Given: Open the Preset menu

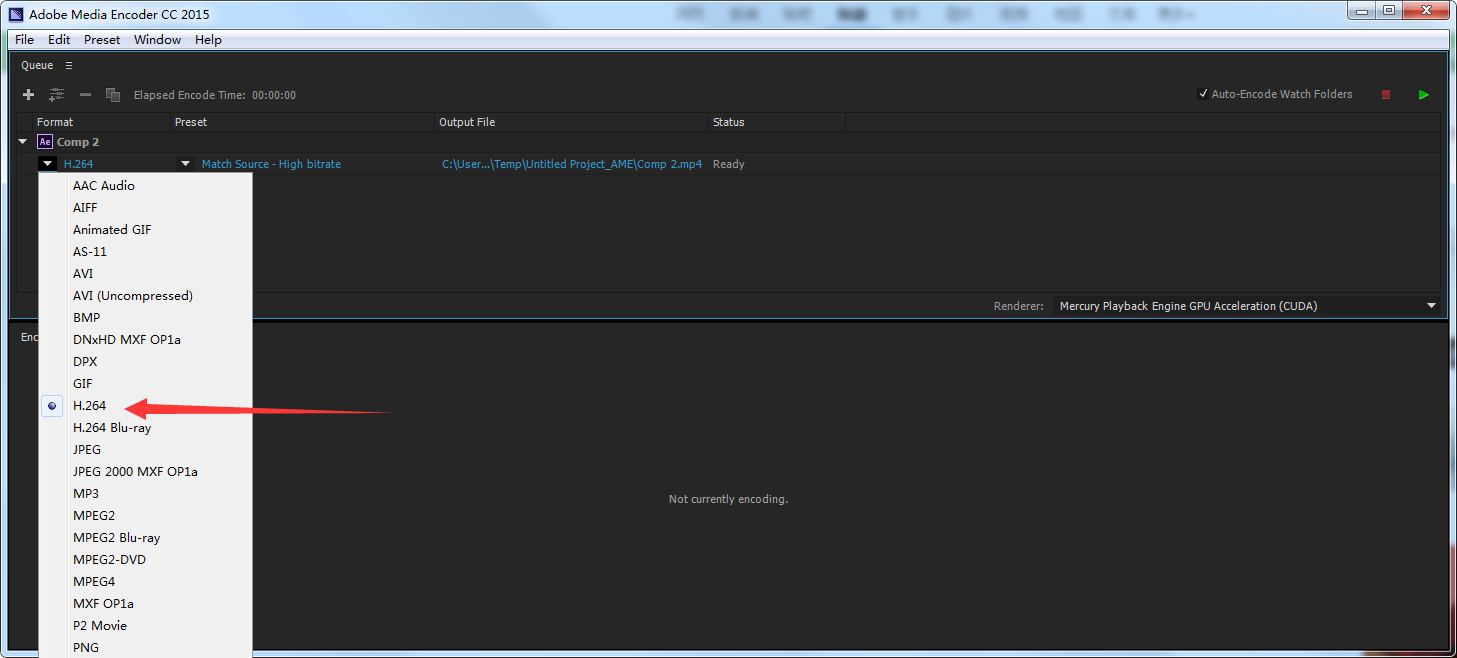Looking at the screenshot, I should [x=102, y=40].
